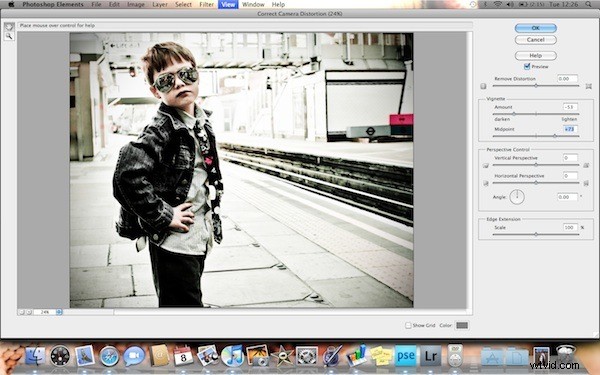Click the Vignette Amount value field
600x375 pixels.
point(570,107)
